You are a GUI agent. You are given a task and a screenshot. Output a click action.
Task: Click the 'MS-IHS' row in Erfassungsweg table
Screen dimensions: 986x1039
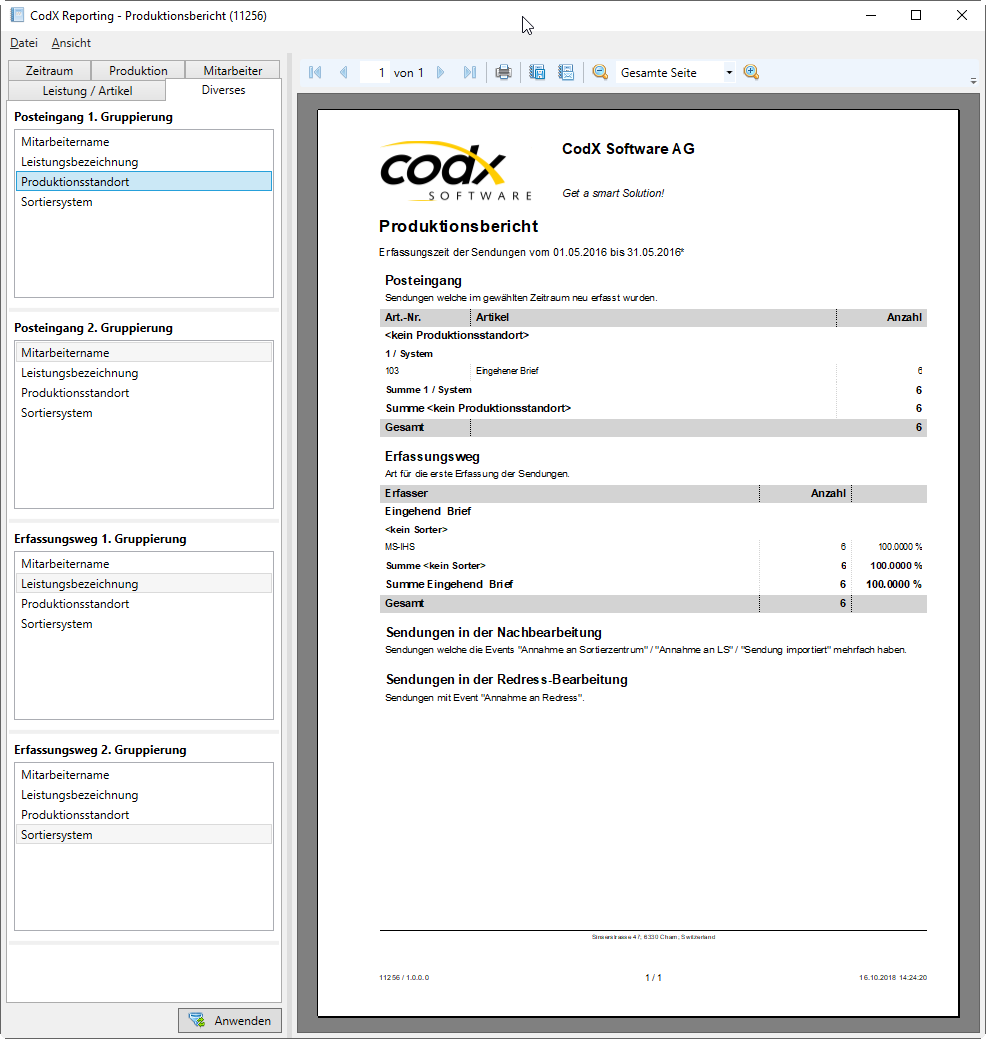coord(653,547)
